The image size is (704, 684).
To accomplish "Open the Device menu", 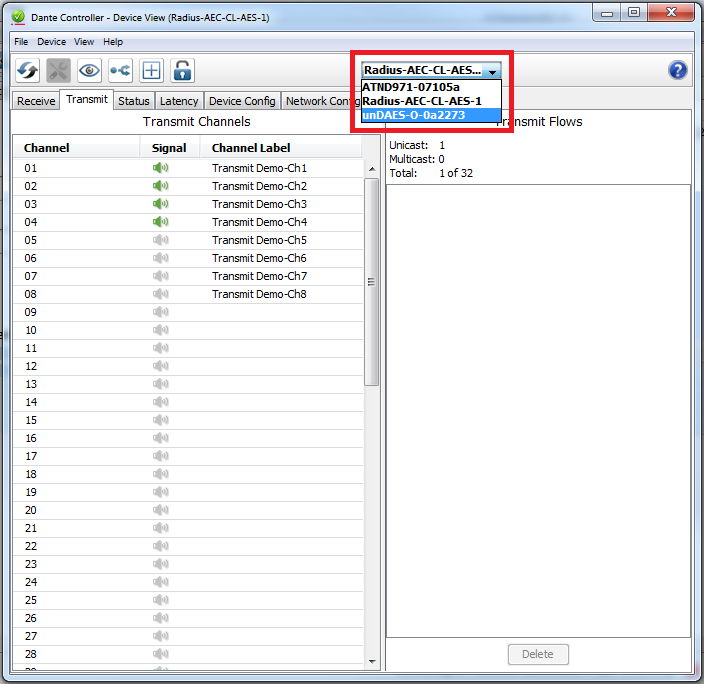I will coord(52,42).
